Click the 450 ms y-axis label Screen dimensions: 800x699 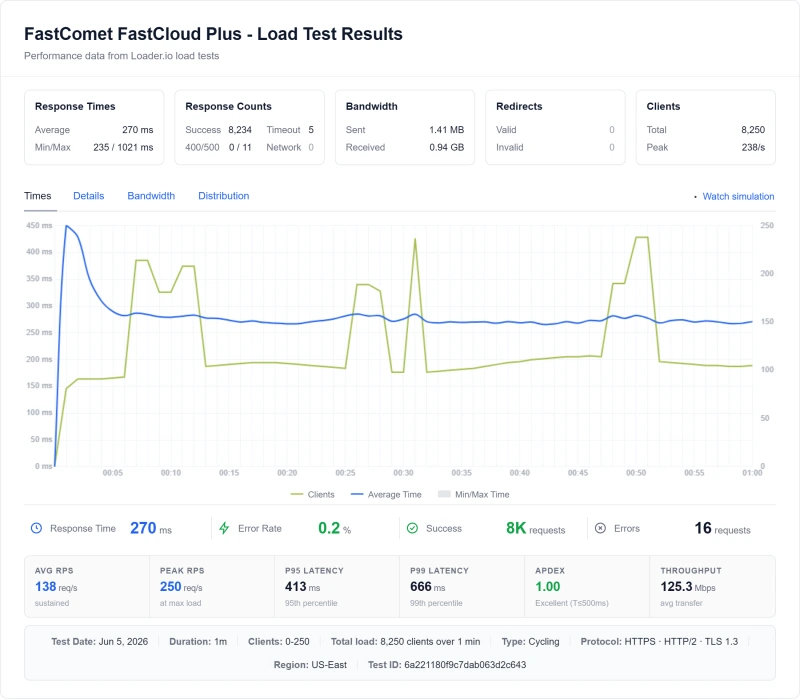(39, 226)
